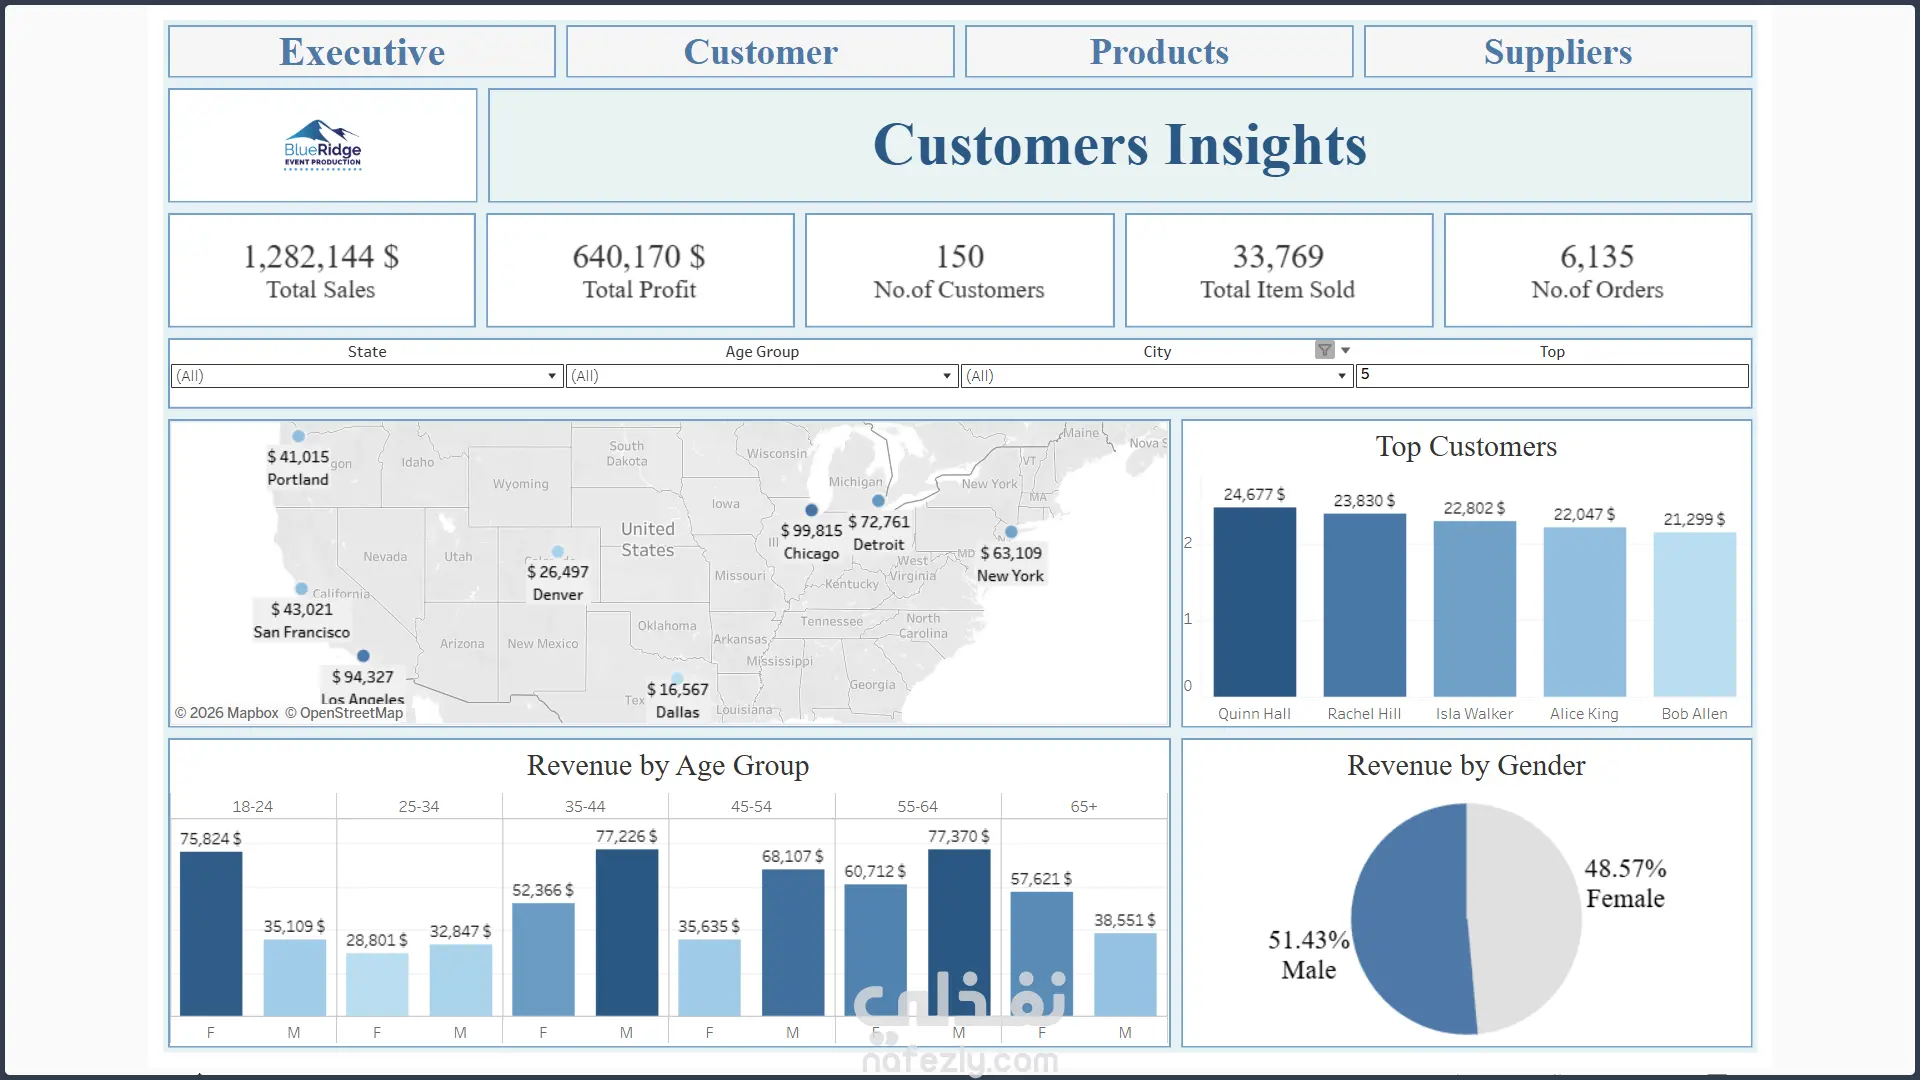Open the Suppliers dashboard tab
Viewport: 1920px width, 1080px height.
point(1557,52)
